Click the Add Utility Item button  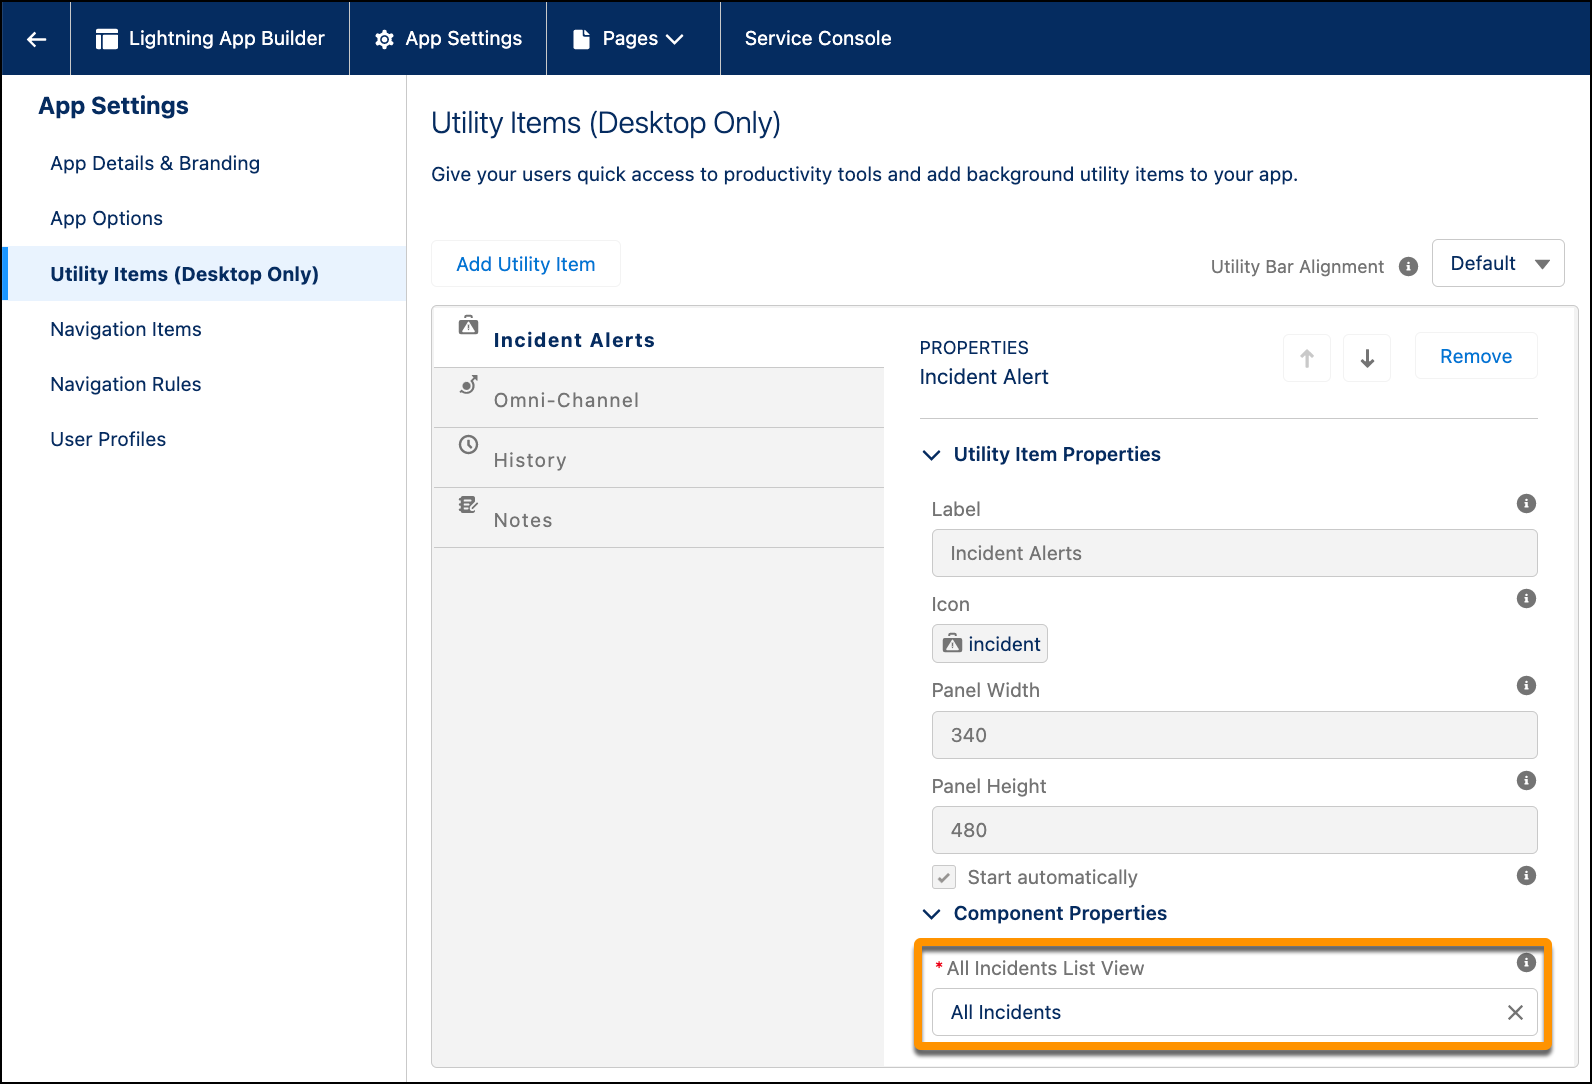pos(526,264)
